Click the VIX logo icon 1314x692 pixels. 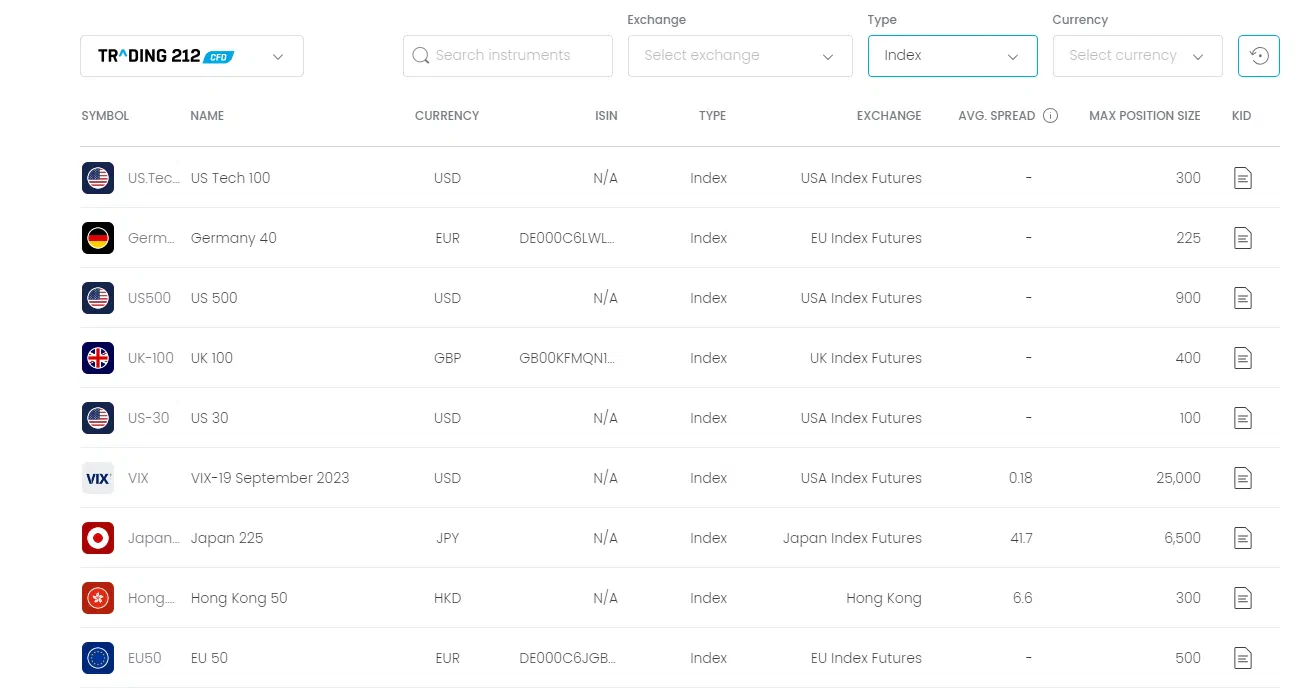[98, 478]
